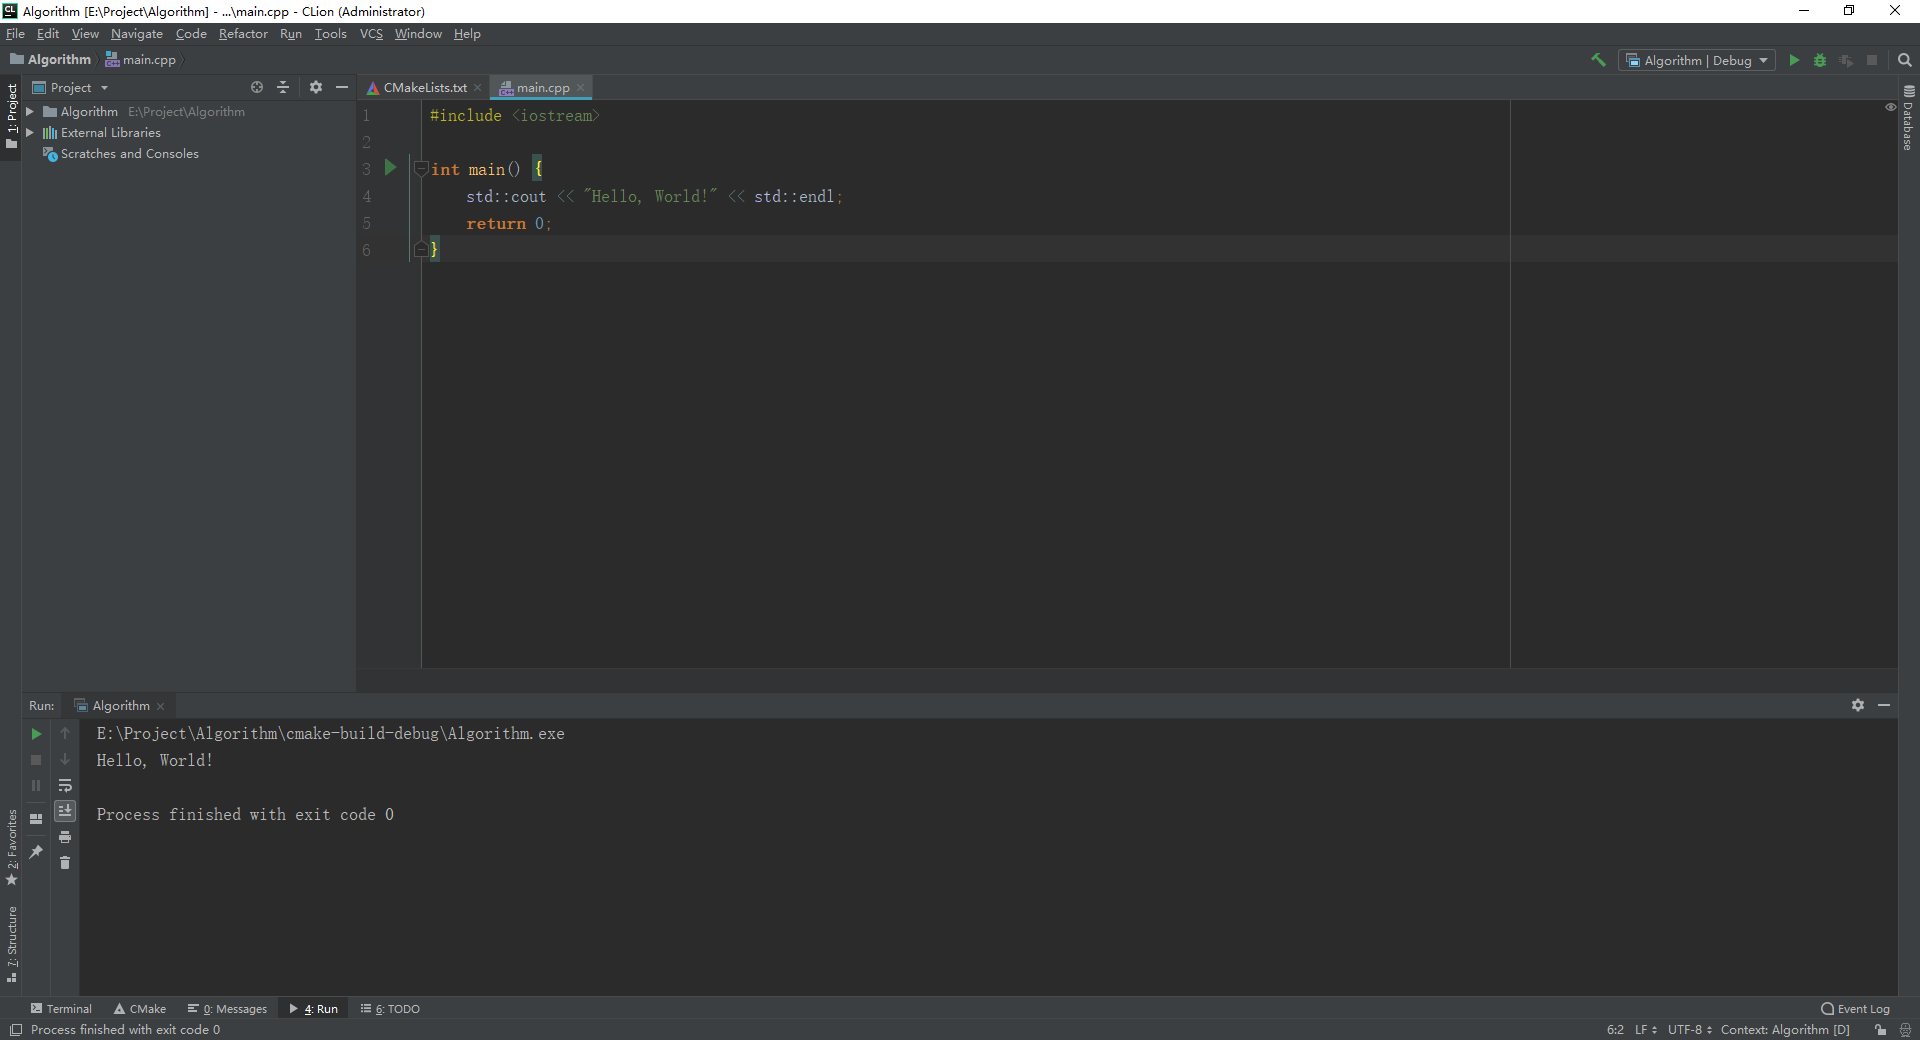This screenshot has width=1920, height=1040.
Task: Click the Build hammer icon
Action: click(x=1598, y=60)
